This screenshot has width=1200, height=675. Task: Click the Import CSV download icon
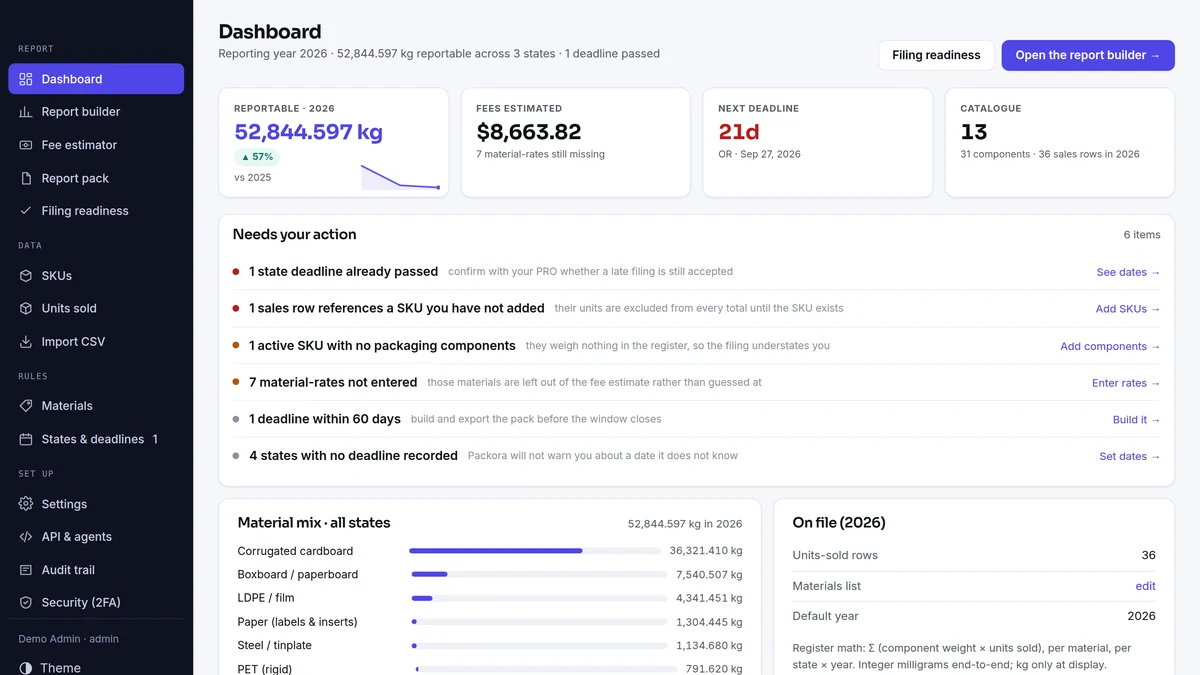point(26,341)
